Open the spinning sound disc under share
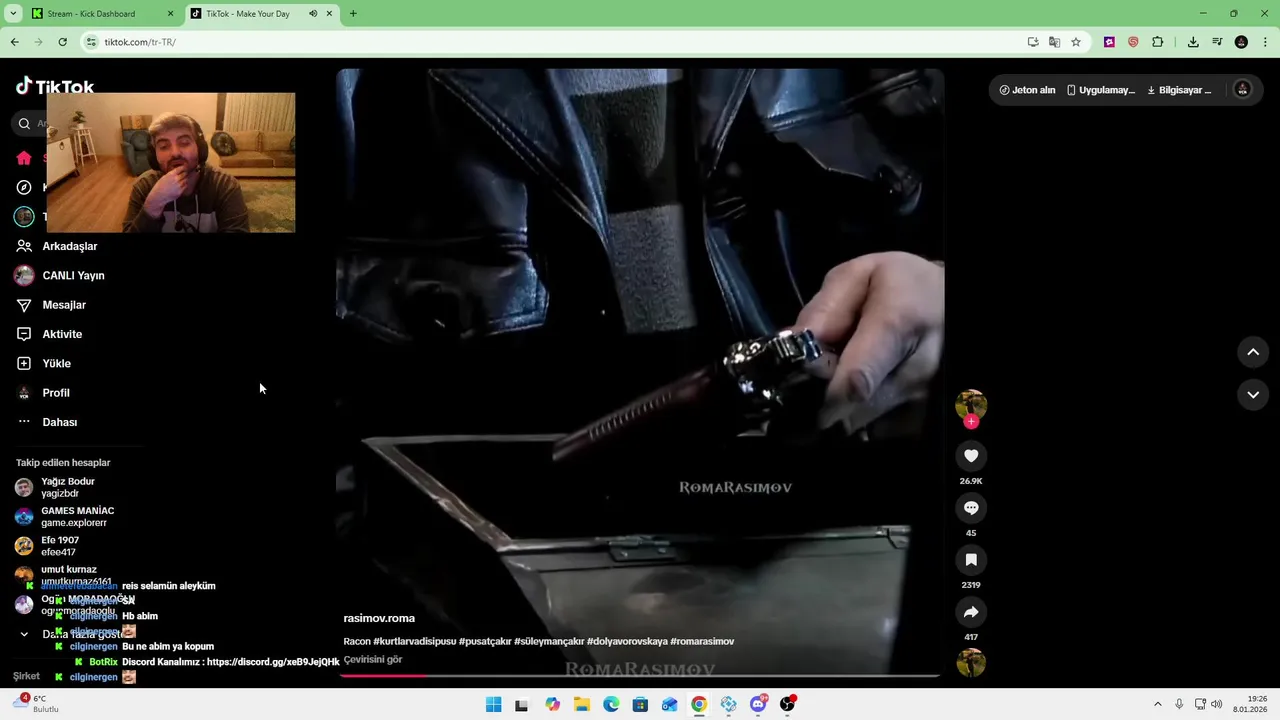1280x720 pixels. coord(971,663)
